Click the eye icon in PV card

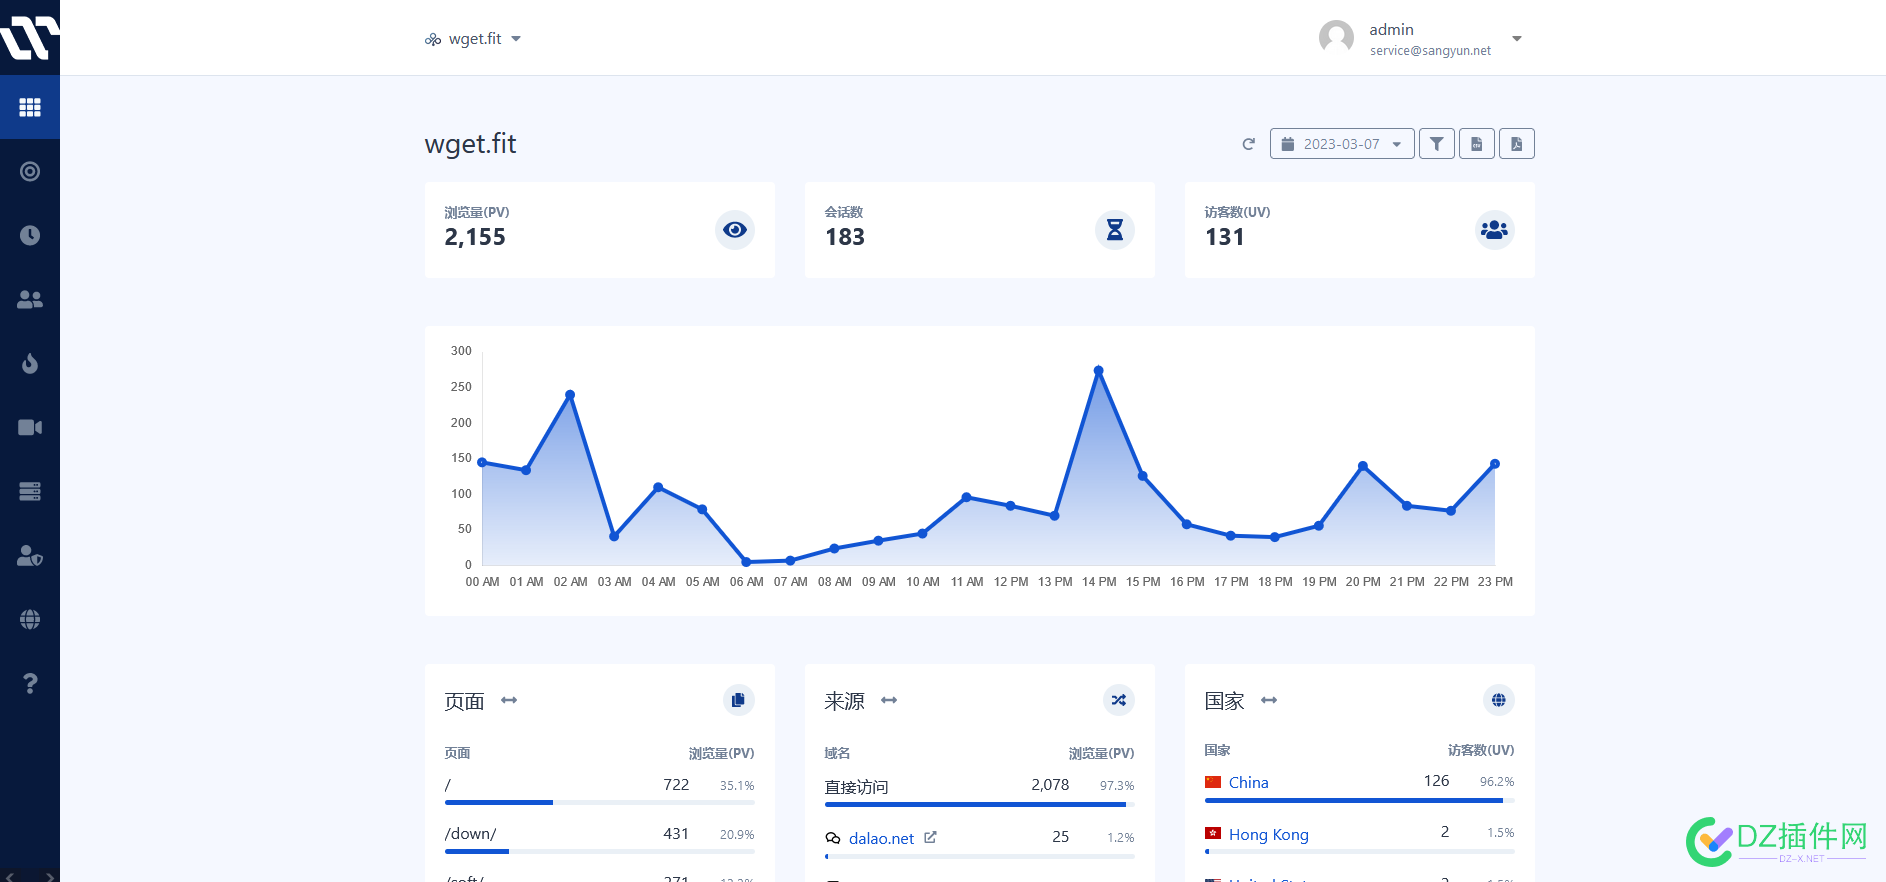tap(735, 230)
